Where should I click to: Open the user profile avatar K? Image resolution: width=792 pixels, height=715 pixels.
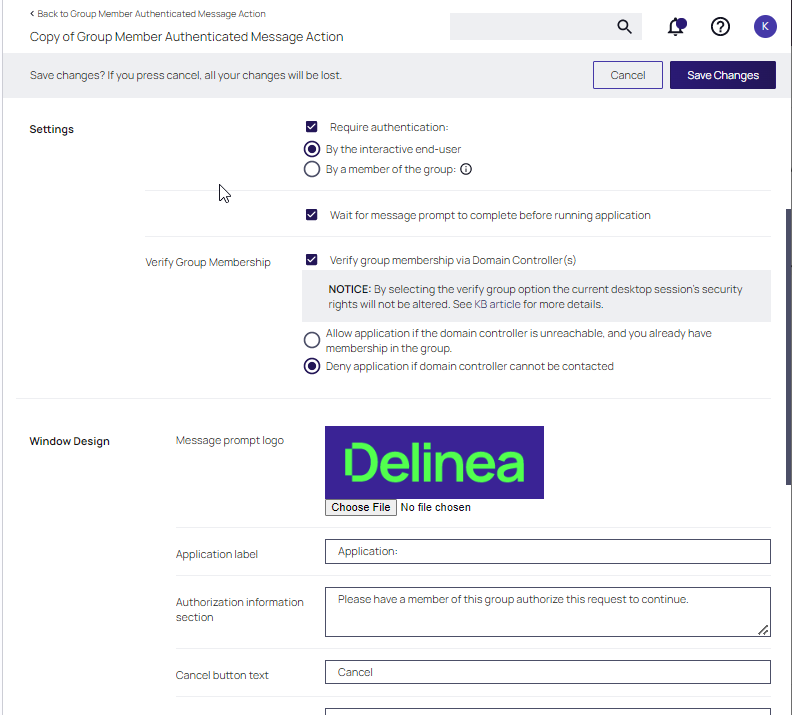[x=764, y=27]
